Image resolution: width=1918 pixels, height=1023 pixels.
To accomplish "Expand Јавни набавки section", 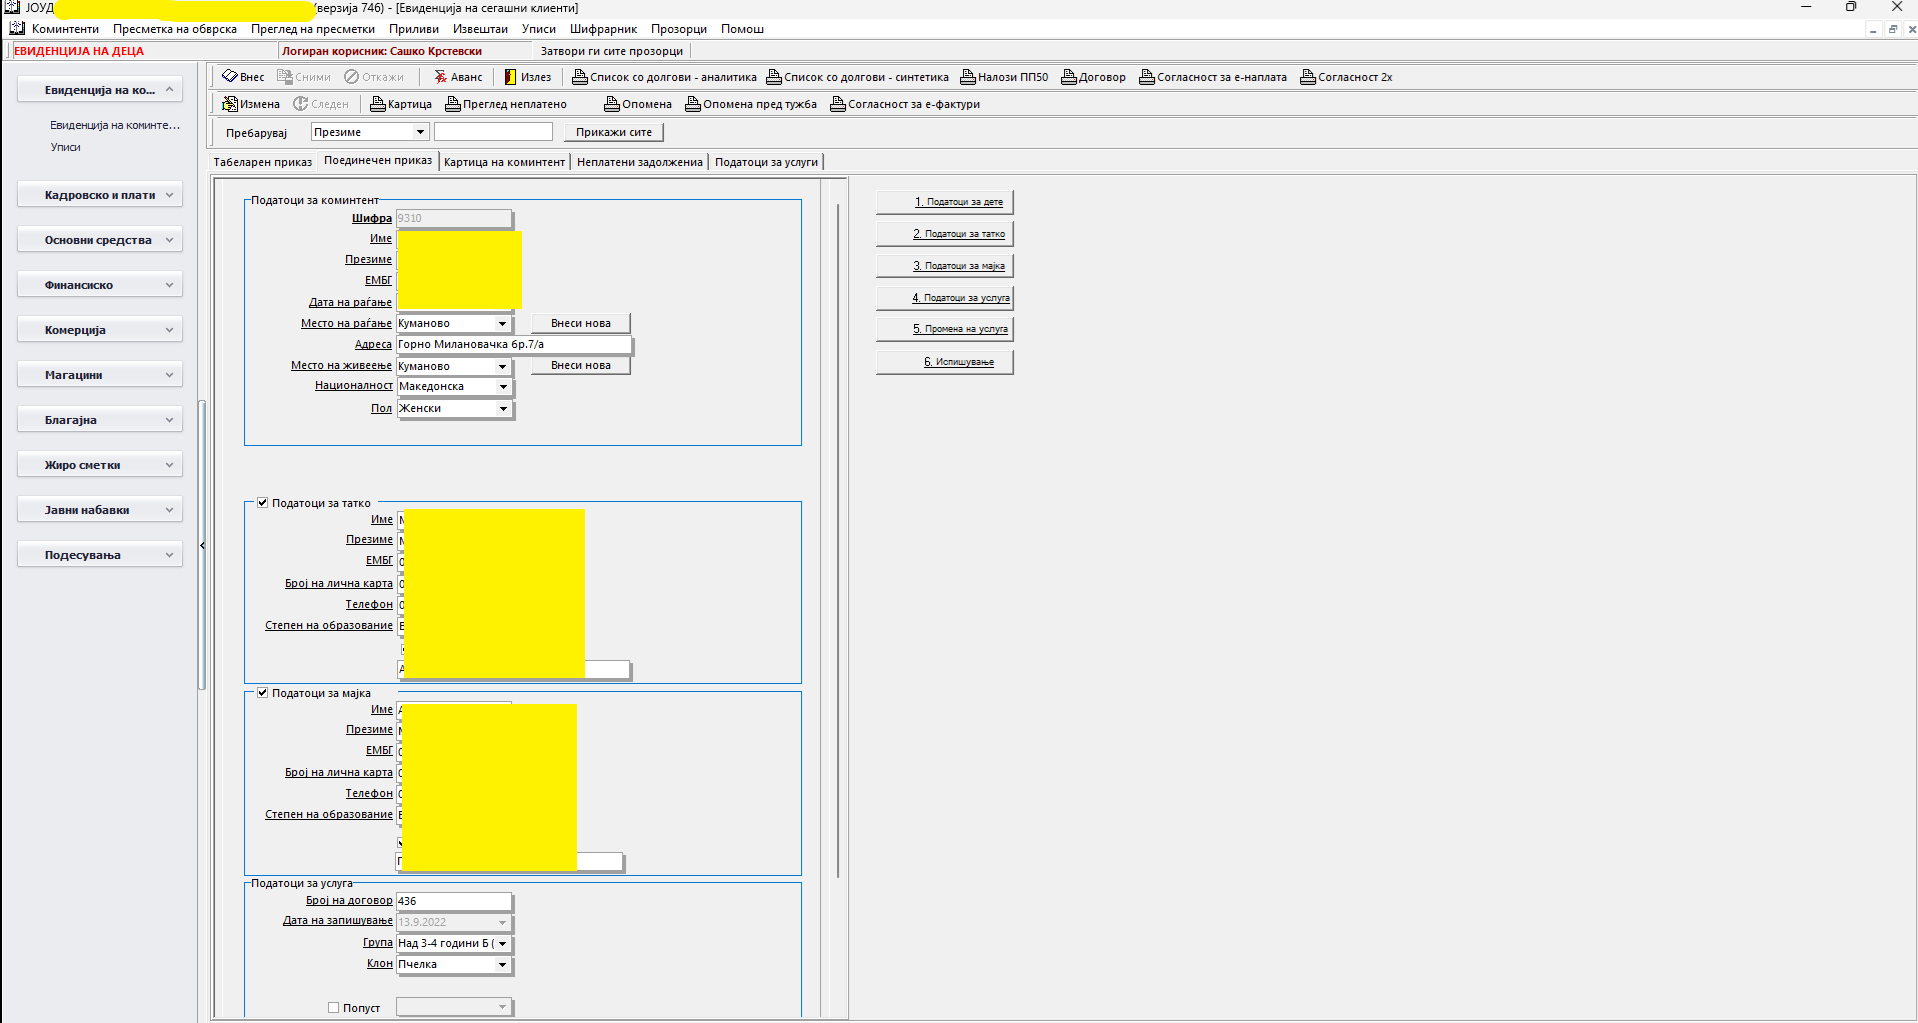I will 100,510.
